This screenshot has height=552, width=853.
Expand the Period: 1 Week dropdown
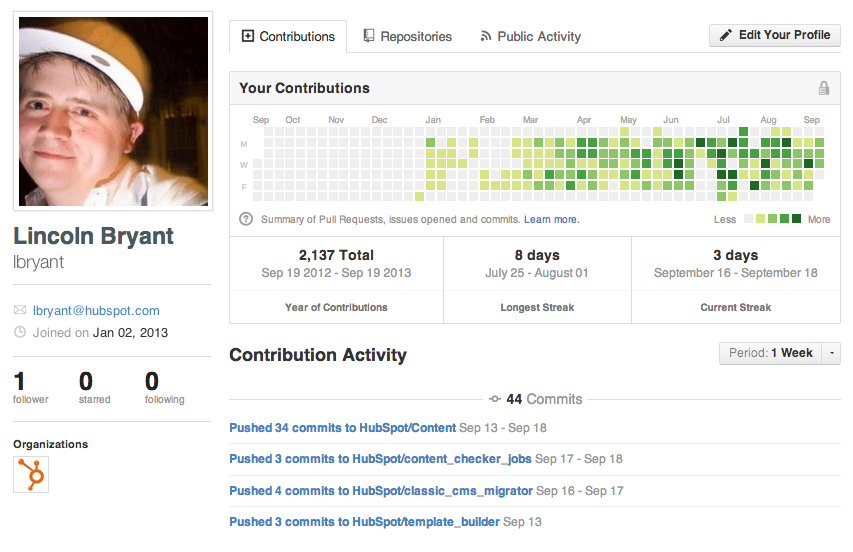pyautogui.click(x=770, y=353)
